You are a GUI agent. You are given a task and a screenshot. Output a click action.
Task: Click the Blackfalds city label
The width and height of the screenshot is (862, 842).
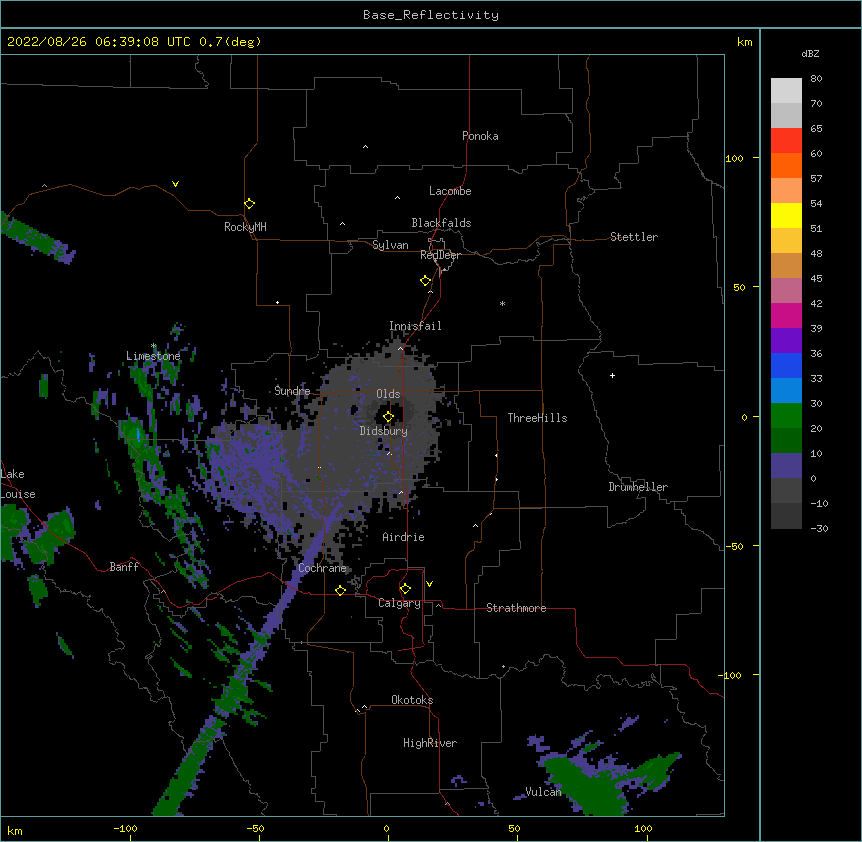(441, 223)
